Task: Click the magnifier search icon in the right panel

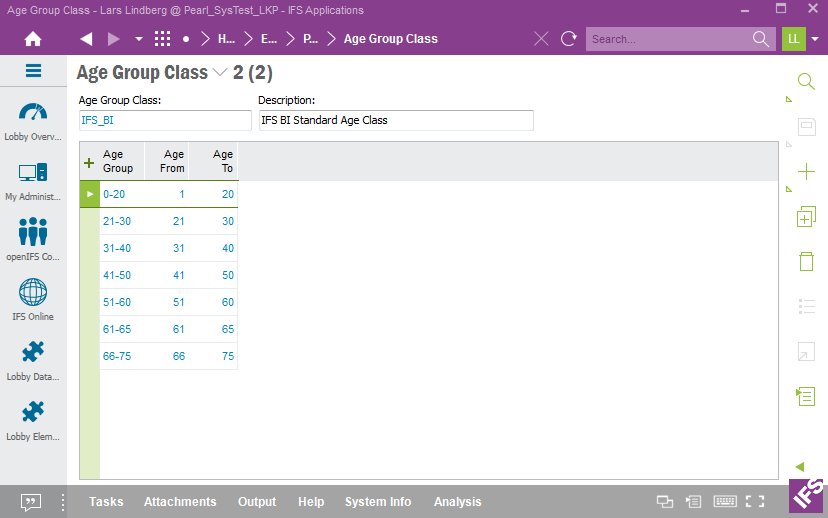Action: [x=805, y=82]
